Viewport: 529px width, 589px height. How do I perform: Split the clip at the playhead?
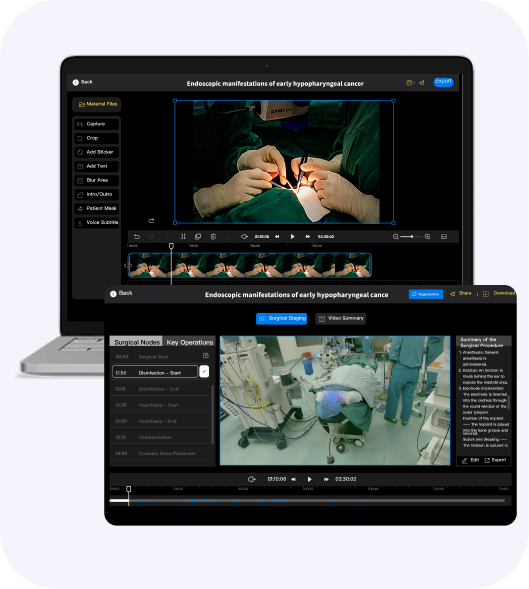pos(183,236)
